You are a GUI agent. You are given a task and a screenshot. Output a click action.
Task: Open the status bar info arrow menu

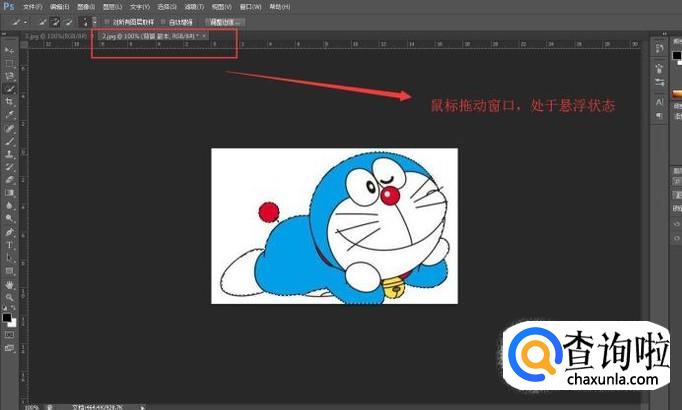pyautogui.click(x=143, y=407)
